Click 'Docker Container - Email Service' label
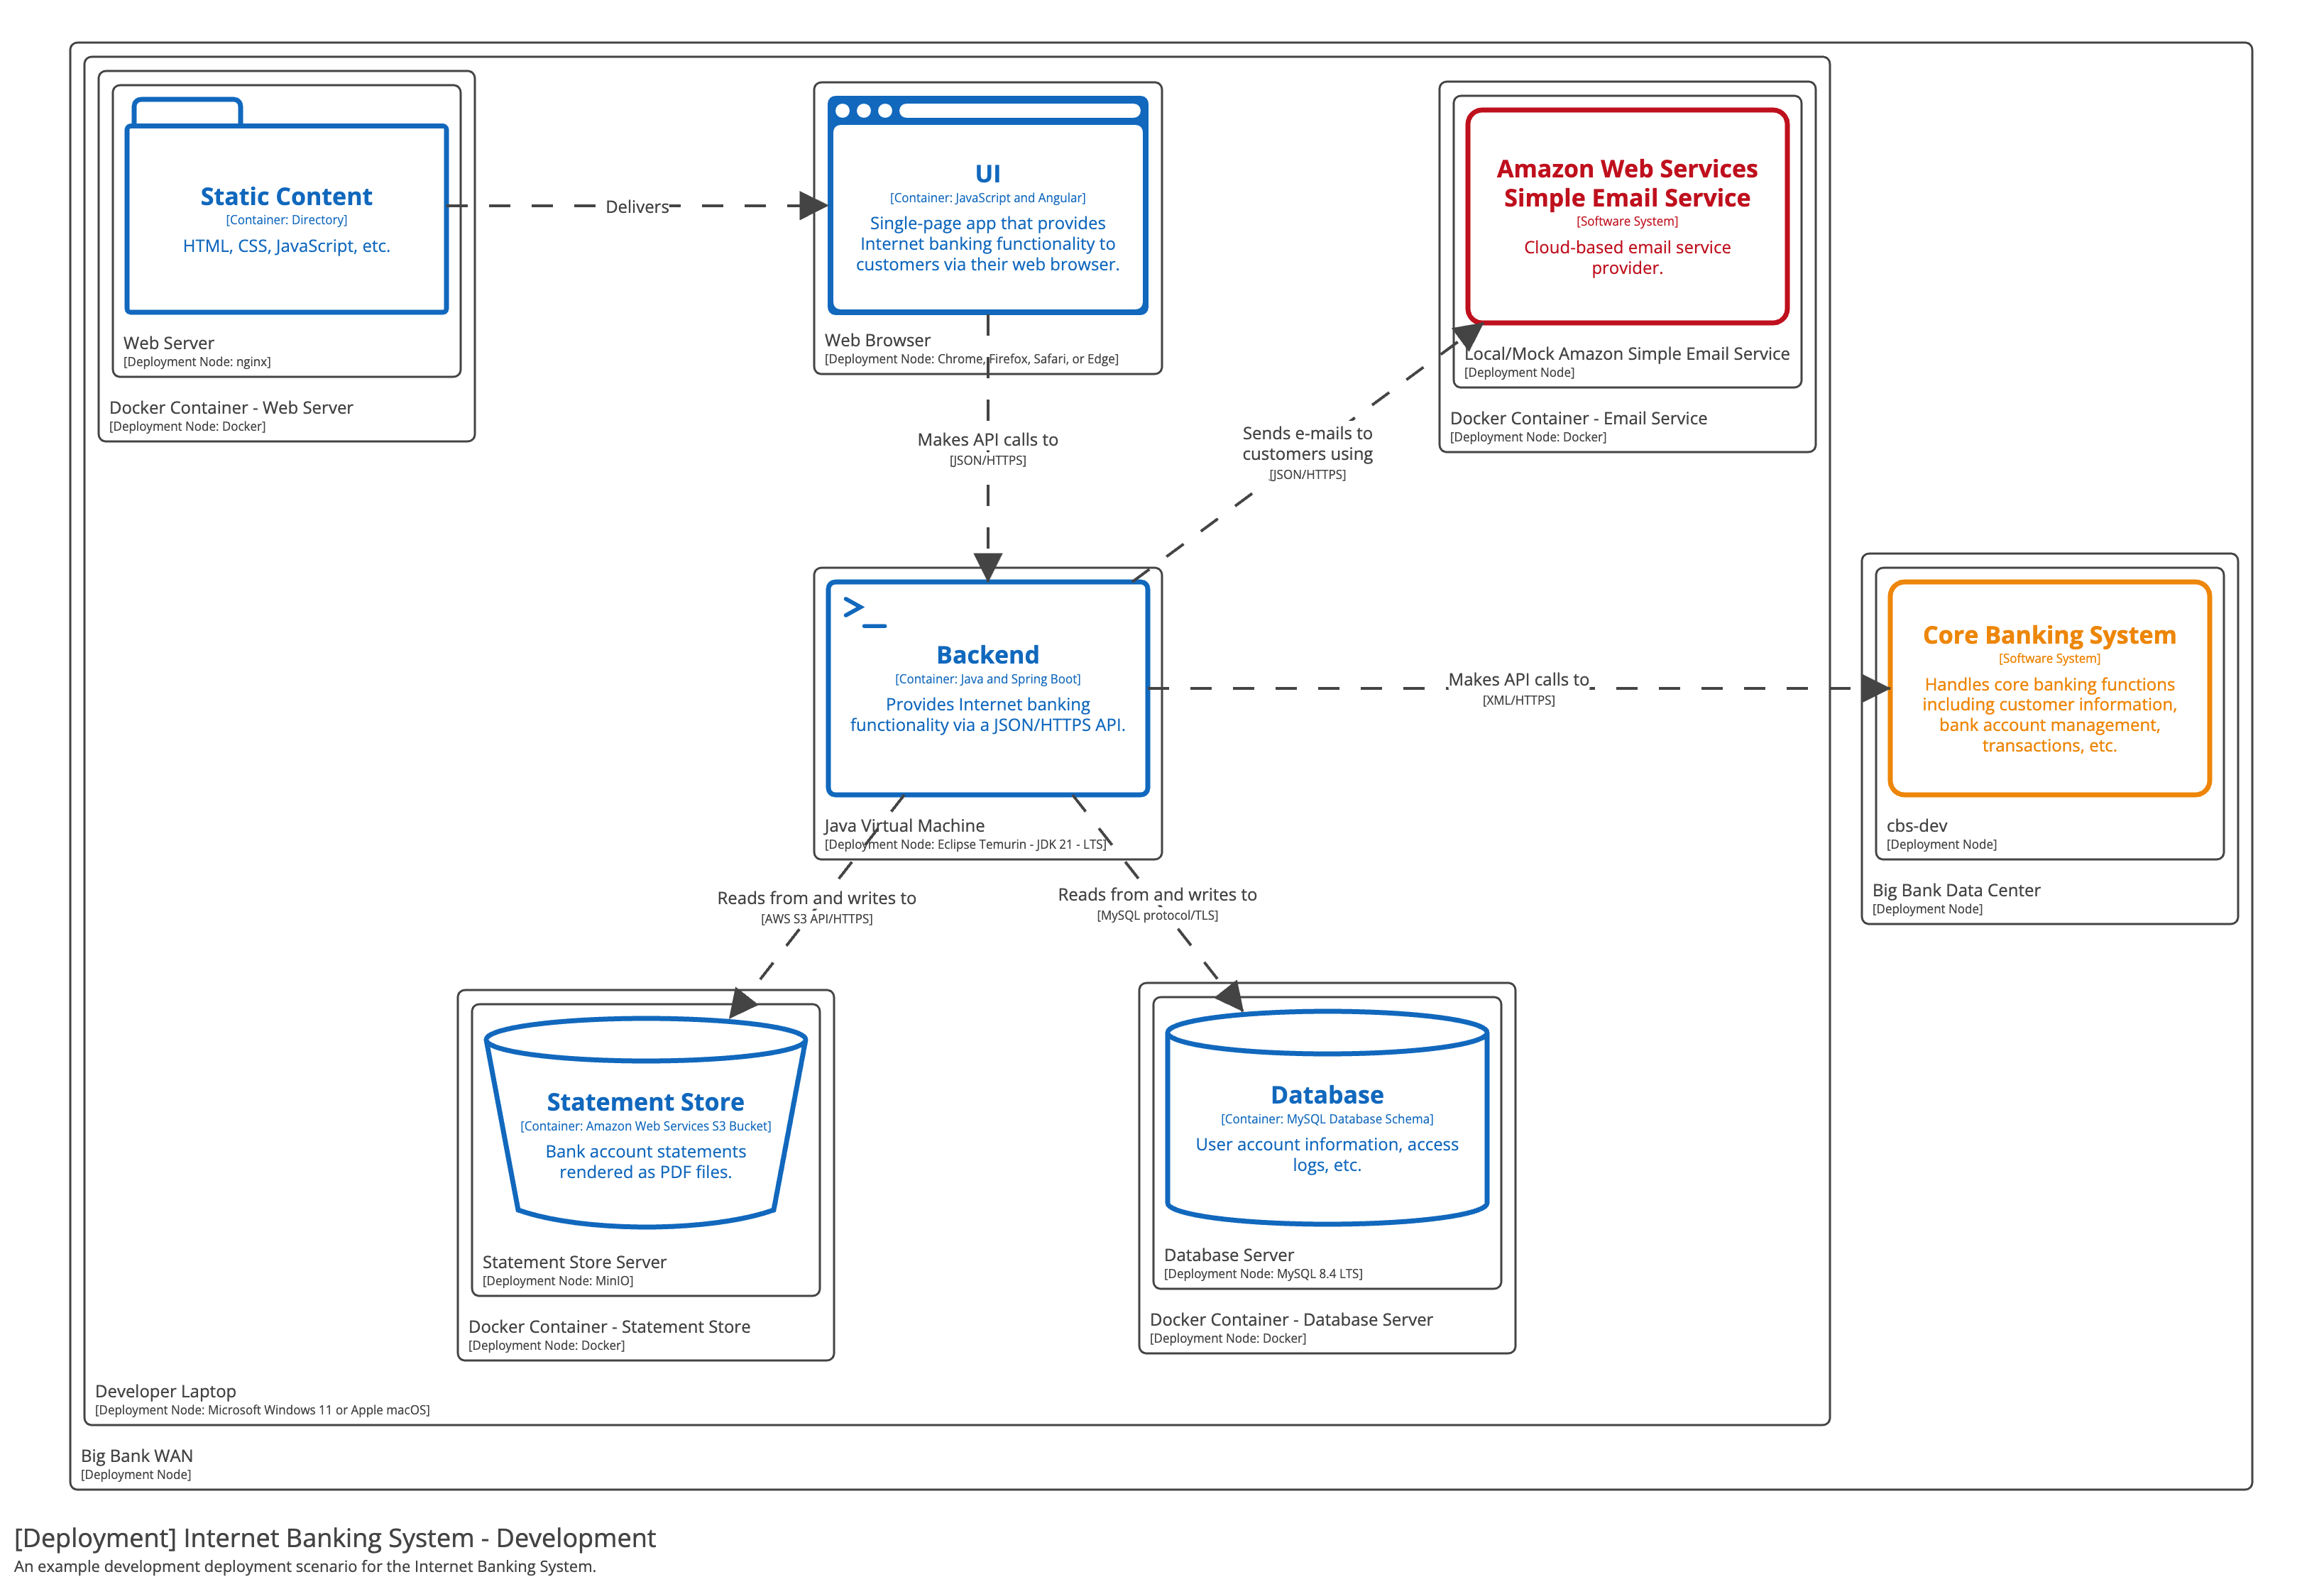Screen dimensions: 2324x1589 point(1578,418)
